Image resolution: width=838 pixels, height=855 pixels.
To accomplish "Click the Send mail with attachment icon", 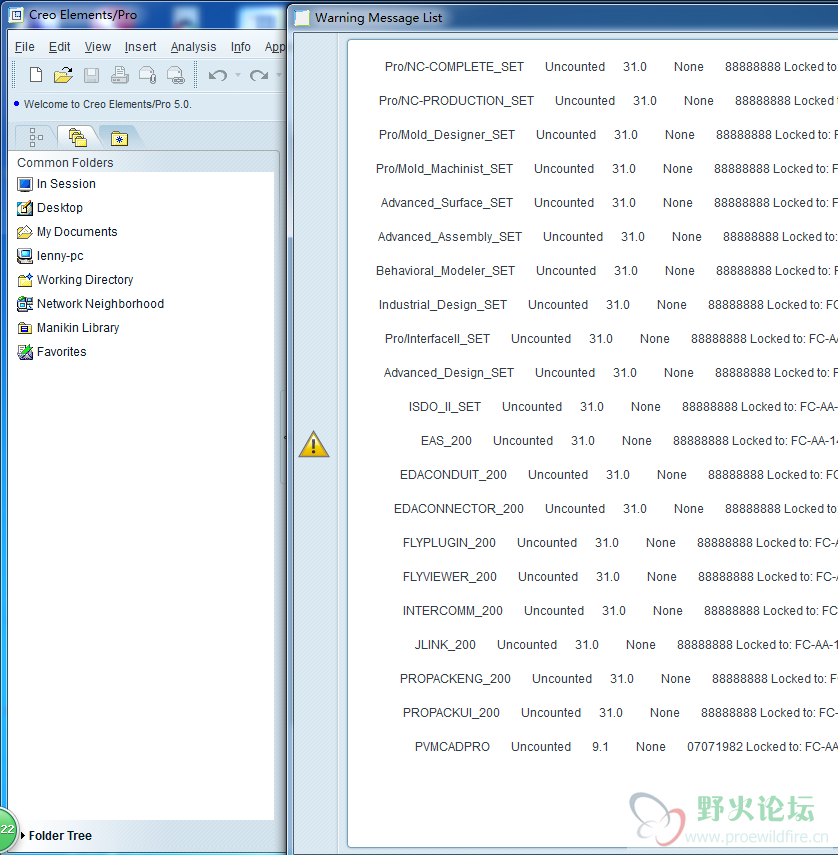I will 148,75.
